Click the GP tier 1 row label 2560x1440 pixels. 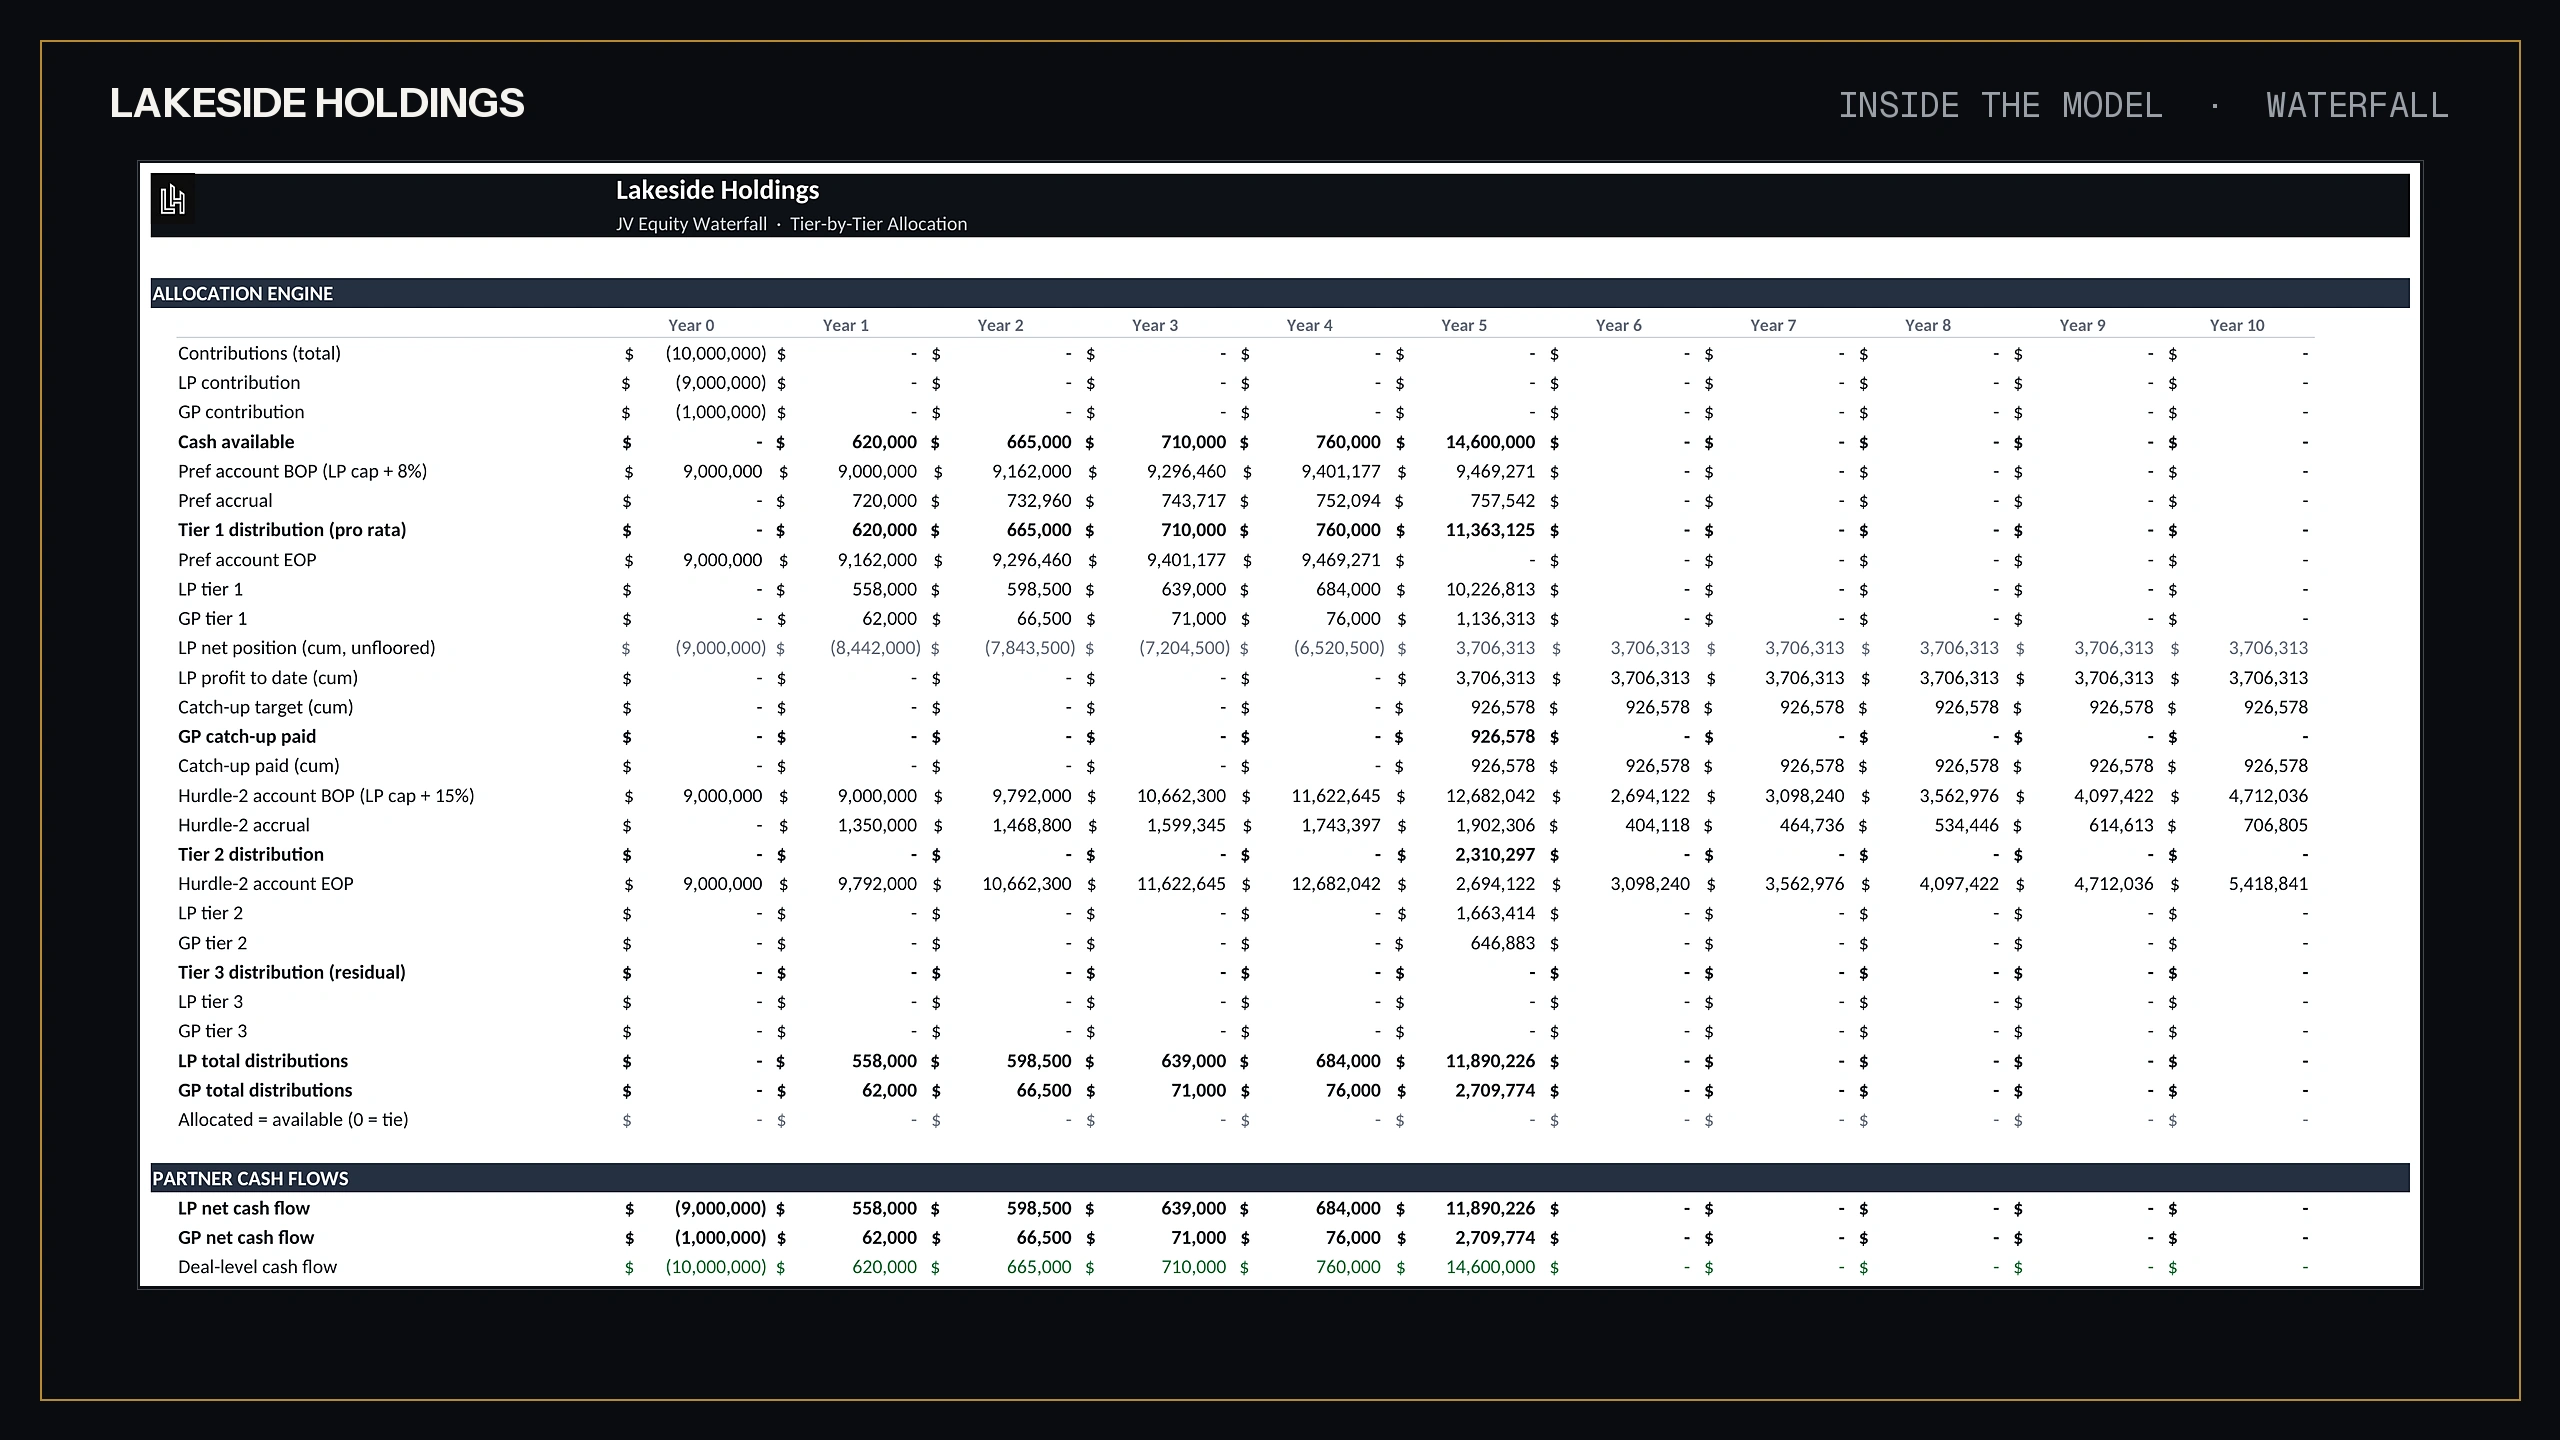(212, 618)
